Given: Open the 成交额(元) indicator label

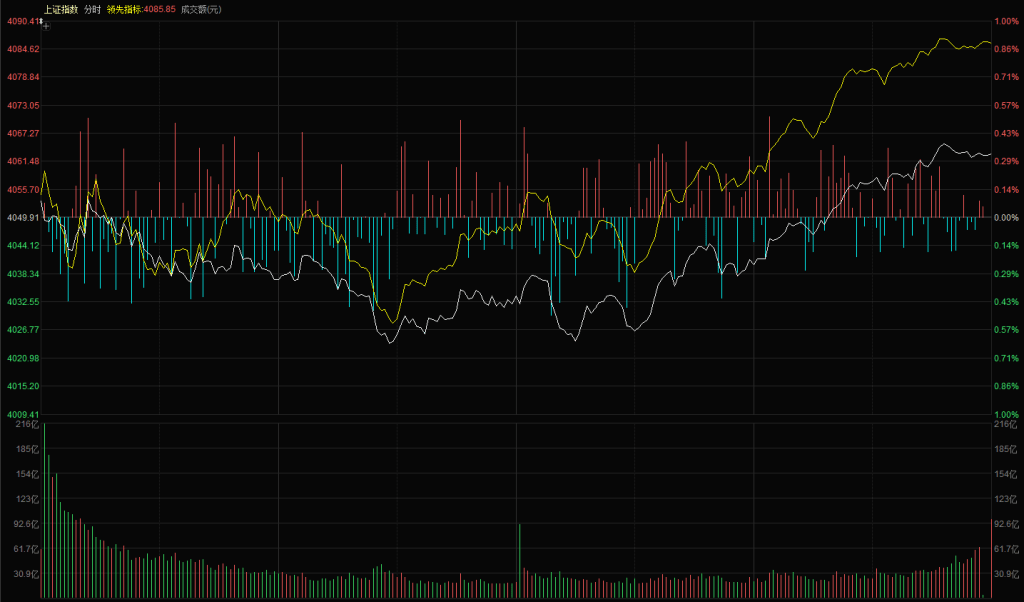Looking at the screenshot, I should coord(201,8).
